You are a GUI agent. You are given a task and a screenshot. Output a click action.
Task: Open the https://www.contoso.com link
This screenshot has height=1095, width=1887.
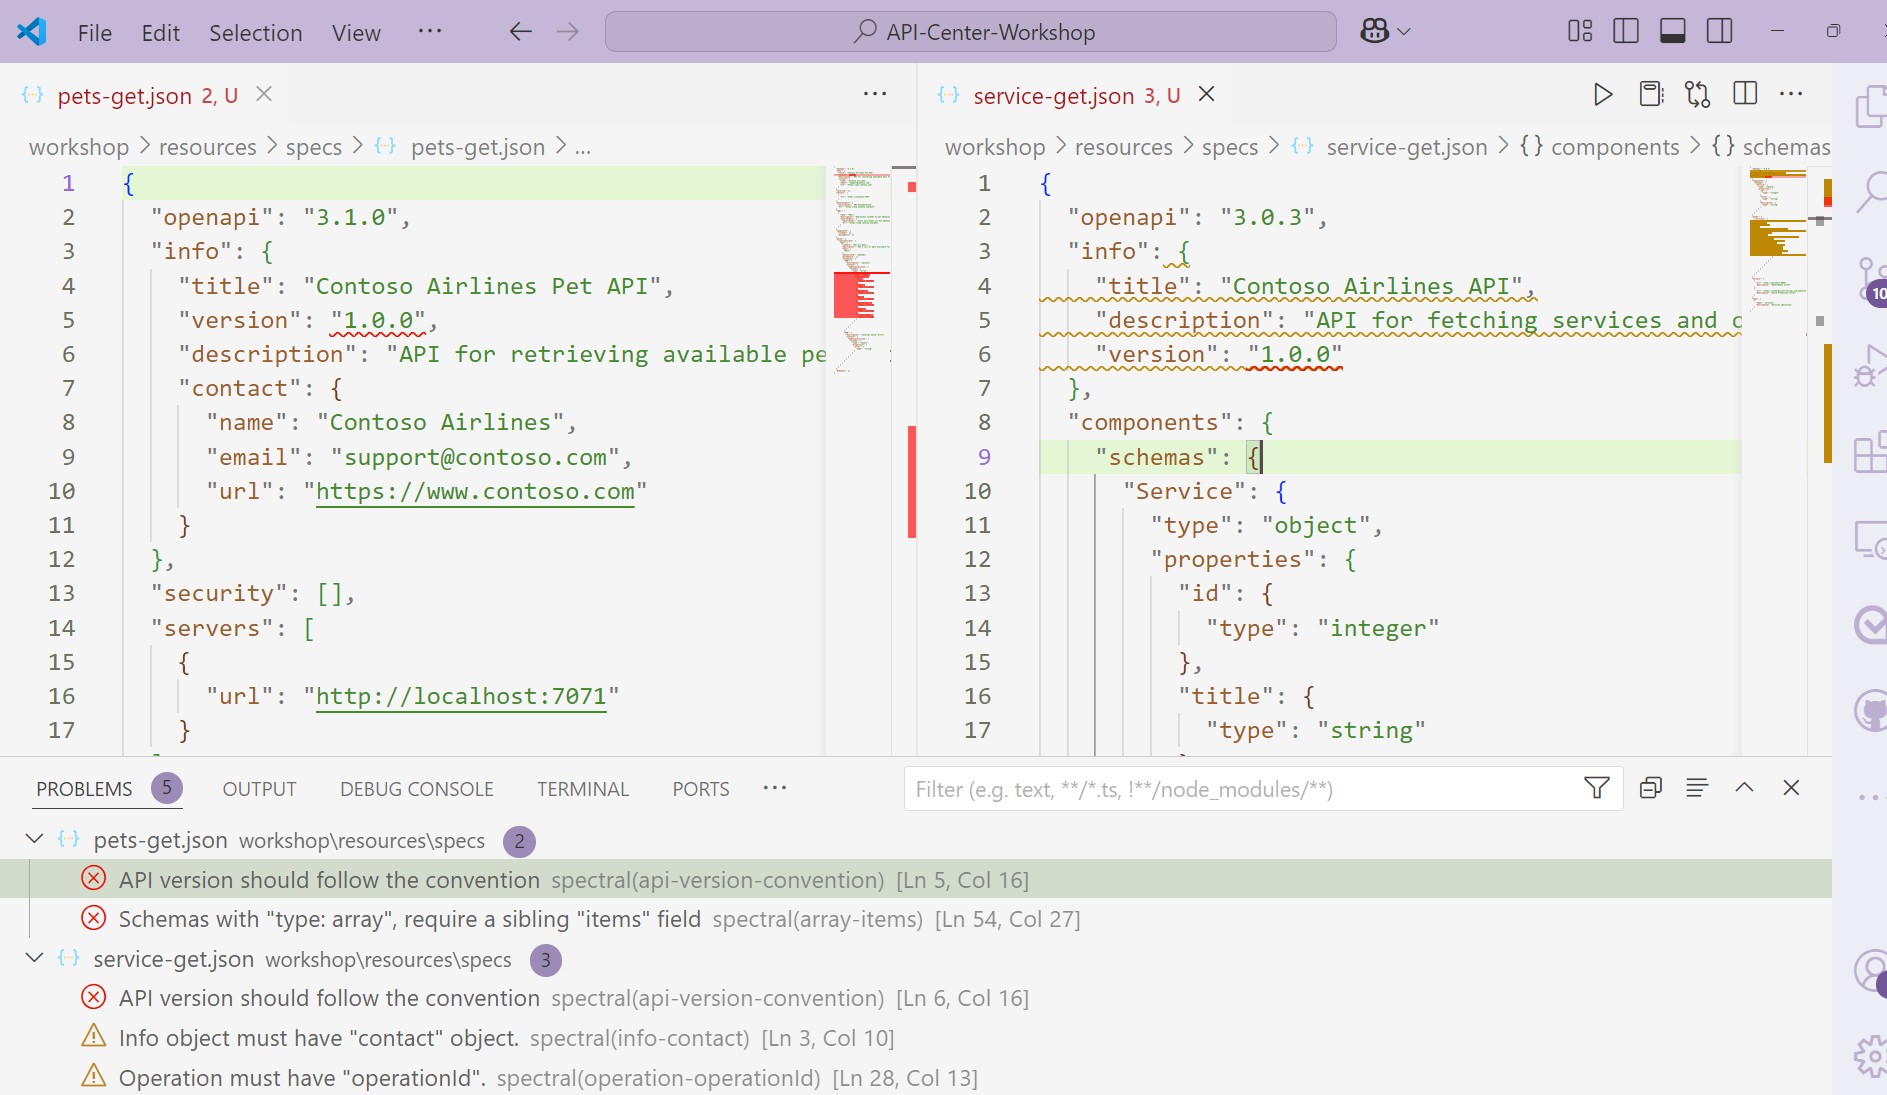pyautogui.click(x=475, y=491)
